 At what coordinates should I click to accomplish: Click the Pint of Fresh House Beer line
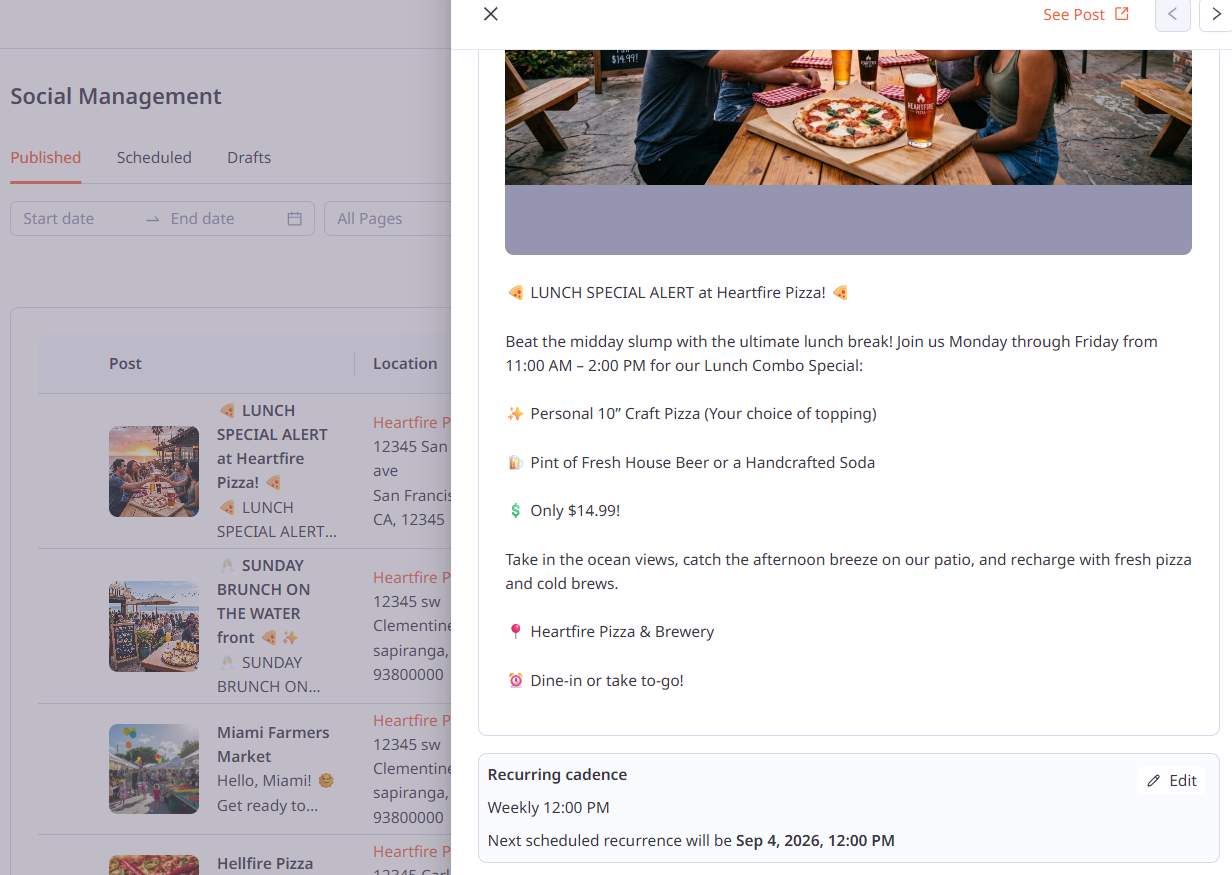coord(691,463)
